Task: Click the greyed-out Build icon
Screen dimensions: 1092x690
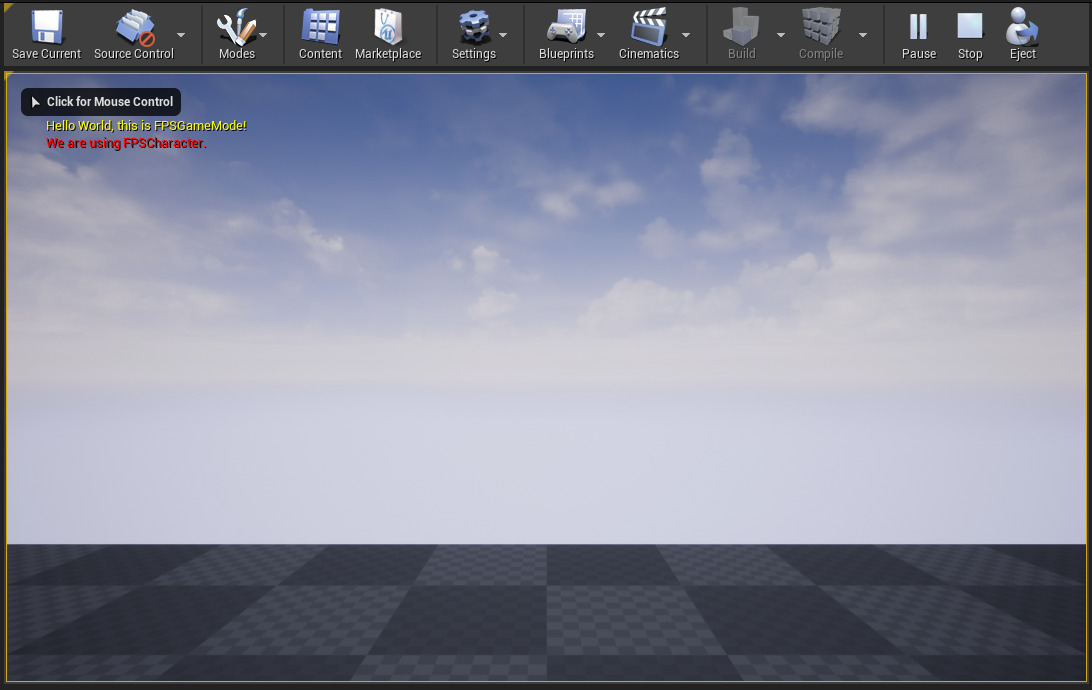Action: tap(741, 28)
